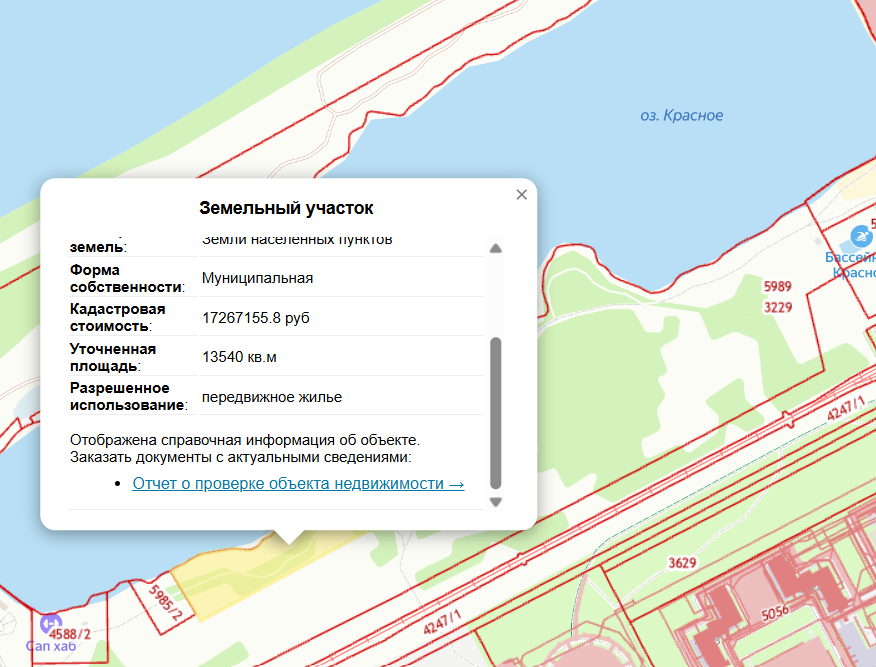Select parcel labeled 4588/2

70,633
